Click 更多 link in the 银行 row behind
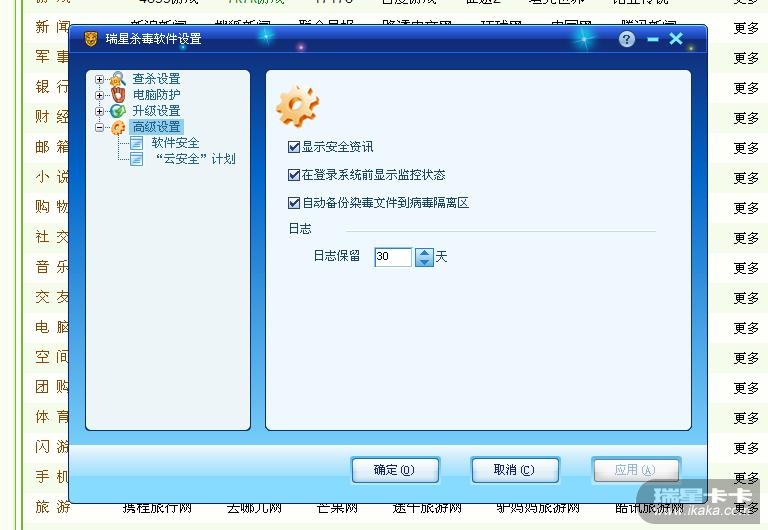 click(746, 88)
